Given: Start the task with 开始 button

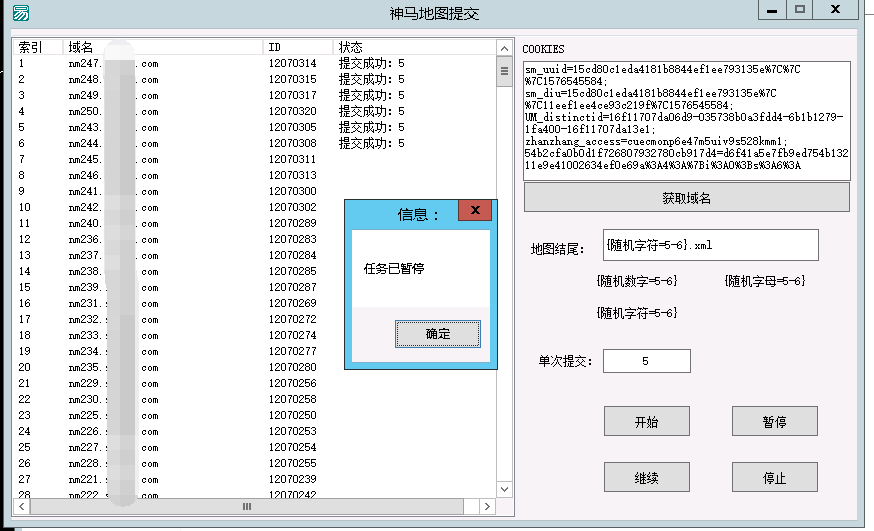Looking at the screenshot, I should [x=647, y=421].
